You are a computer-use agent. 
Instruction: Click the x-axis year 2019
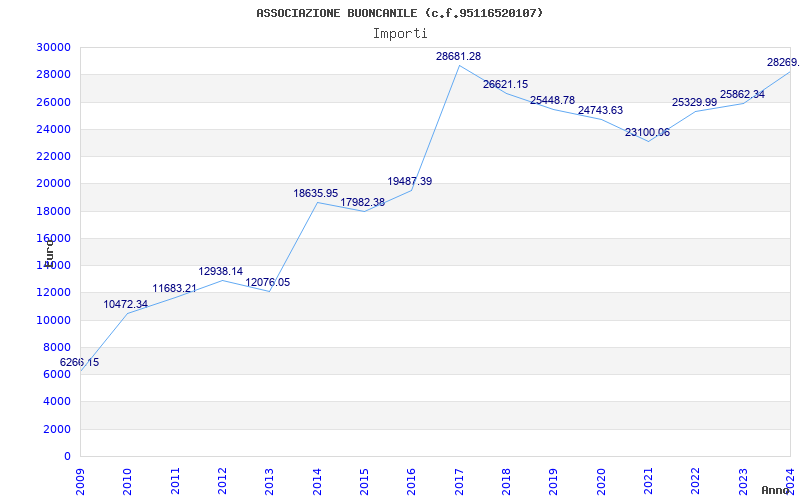(x=554, y=481)
